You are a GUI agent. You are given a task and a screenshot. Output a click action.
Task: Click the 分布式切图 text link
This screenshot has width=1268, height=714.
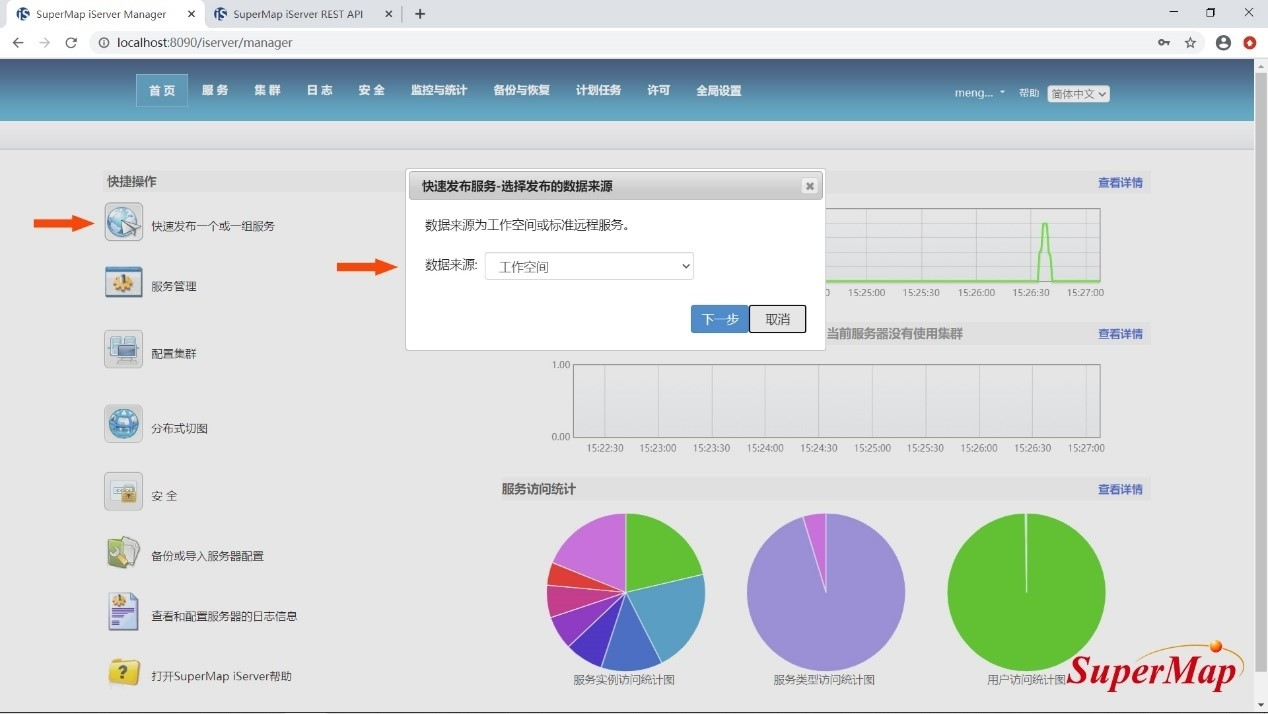(180, 428)
